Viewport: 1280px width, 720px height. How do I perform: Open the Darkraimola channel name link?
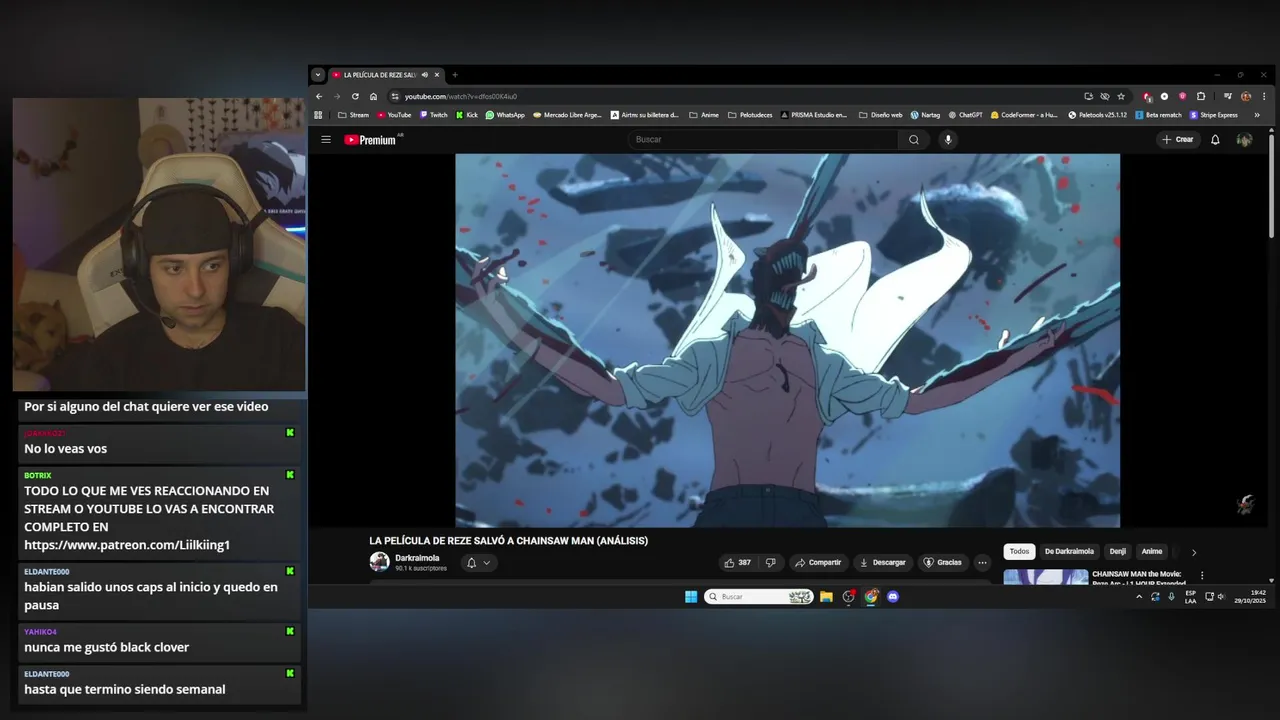417,558
